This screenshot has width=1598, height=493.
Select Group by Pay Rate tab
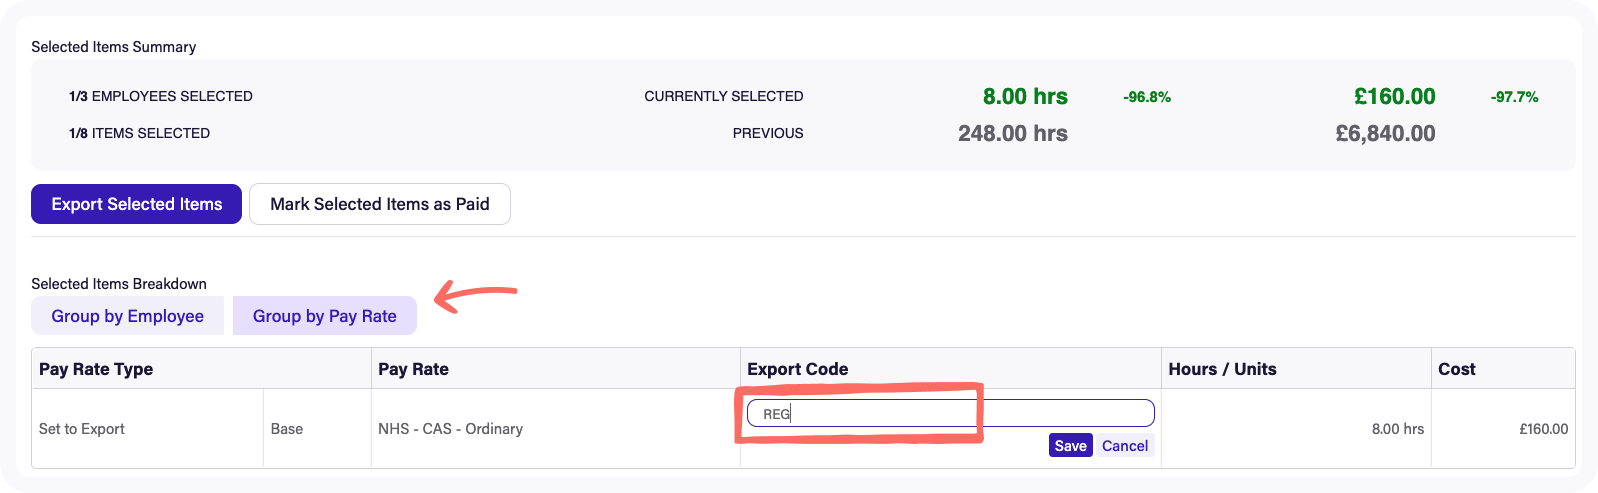324,316
